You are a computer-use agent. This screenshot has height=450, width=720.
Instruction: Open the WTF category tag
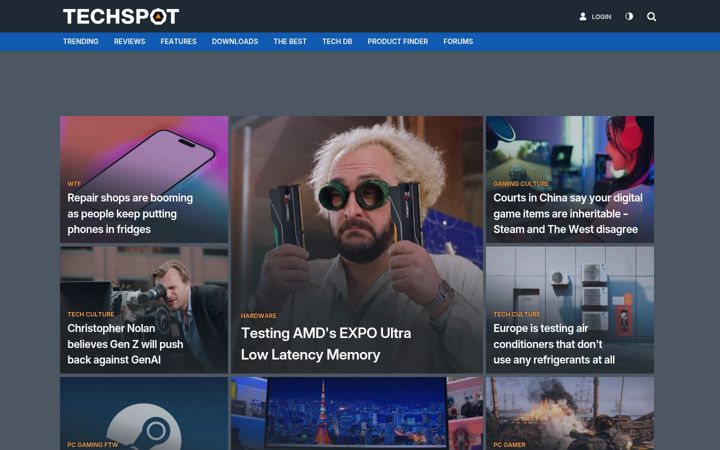pos(74,184)
